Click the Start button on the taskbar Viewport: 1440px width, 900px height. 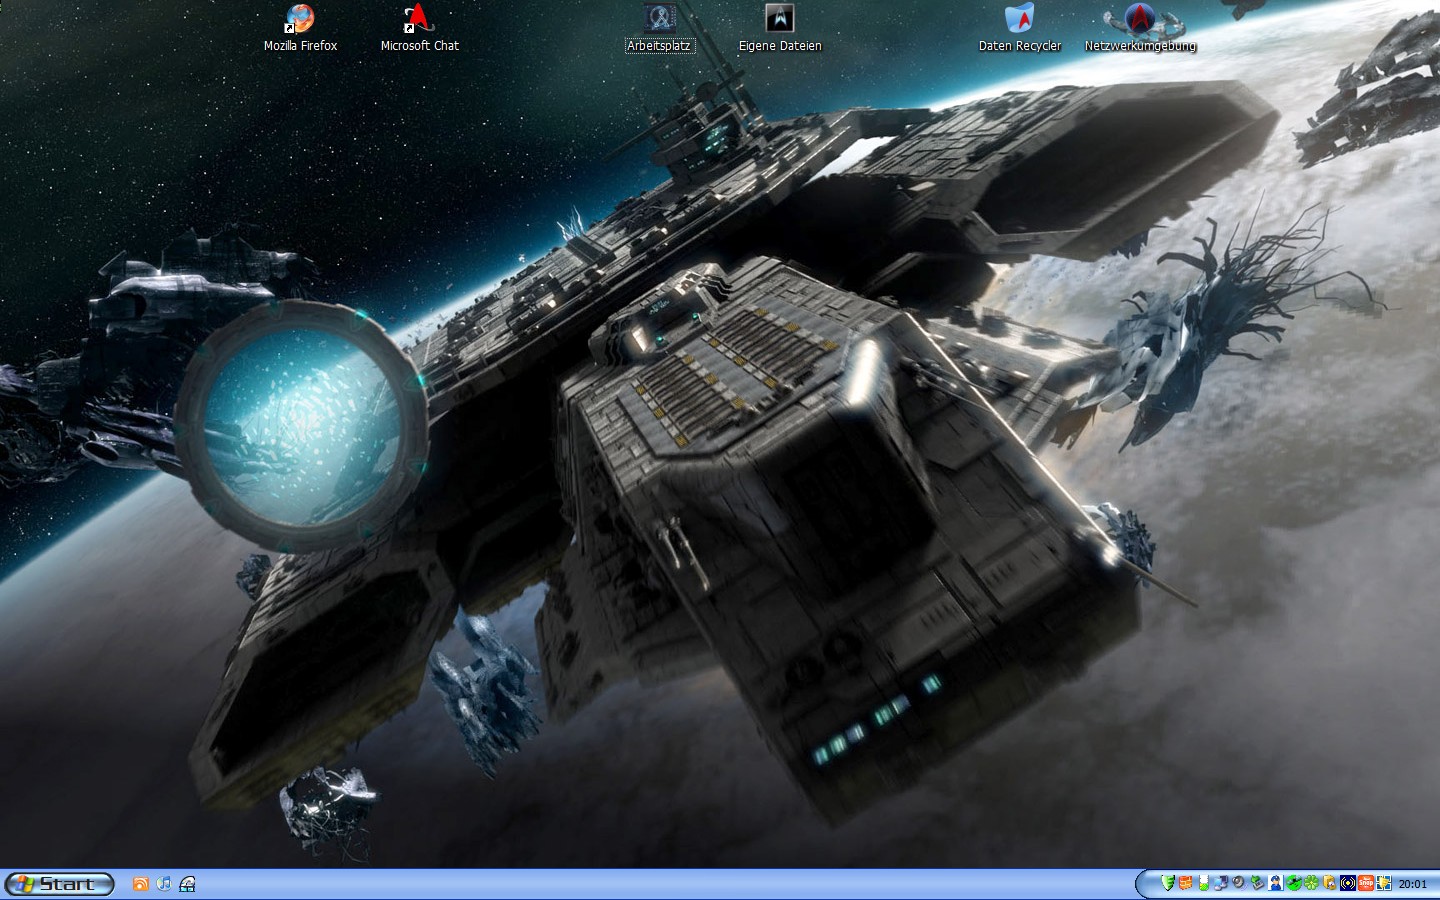click(x=59, y=884)
